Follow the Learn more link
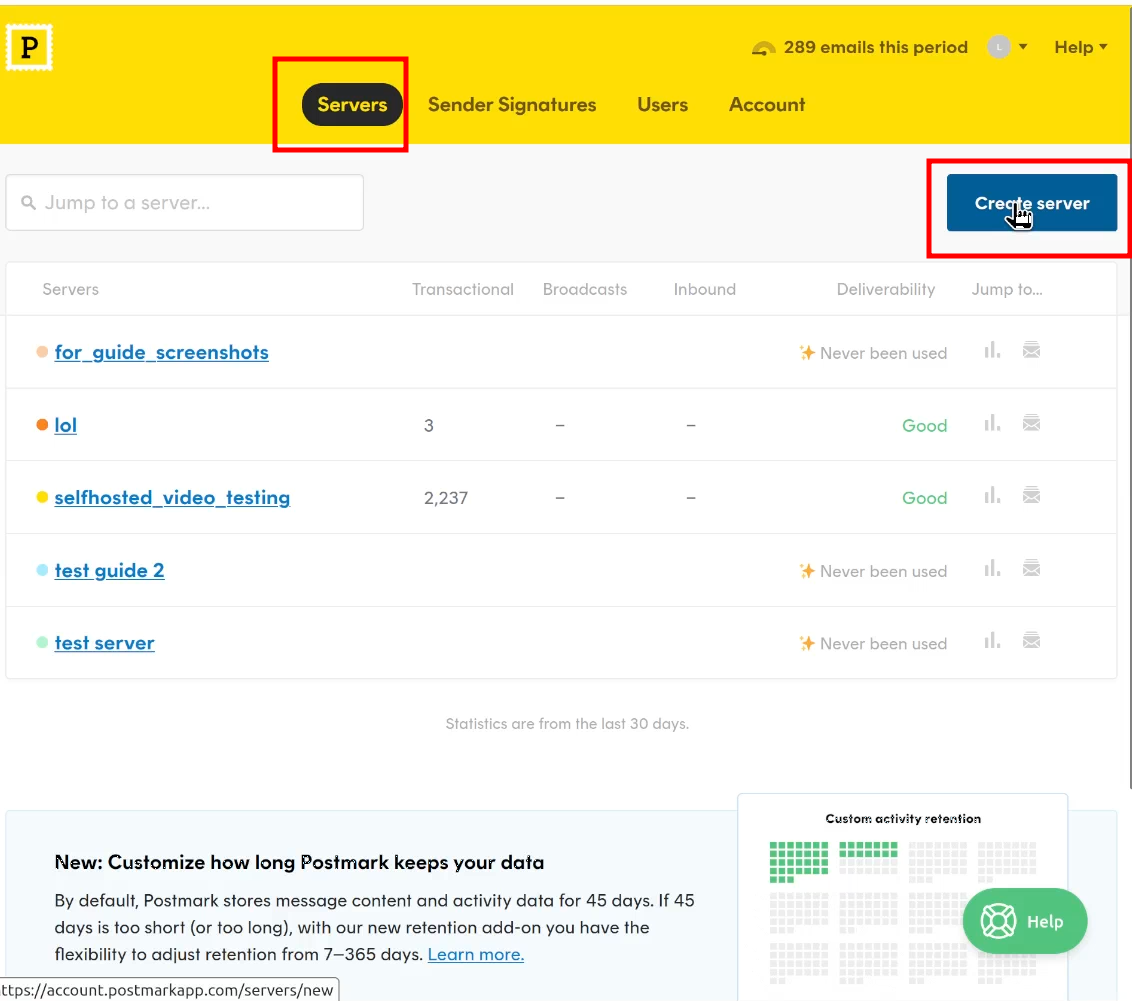The height and width of the screenshot is (1001, 1132). (476, 954)
